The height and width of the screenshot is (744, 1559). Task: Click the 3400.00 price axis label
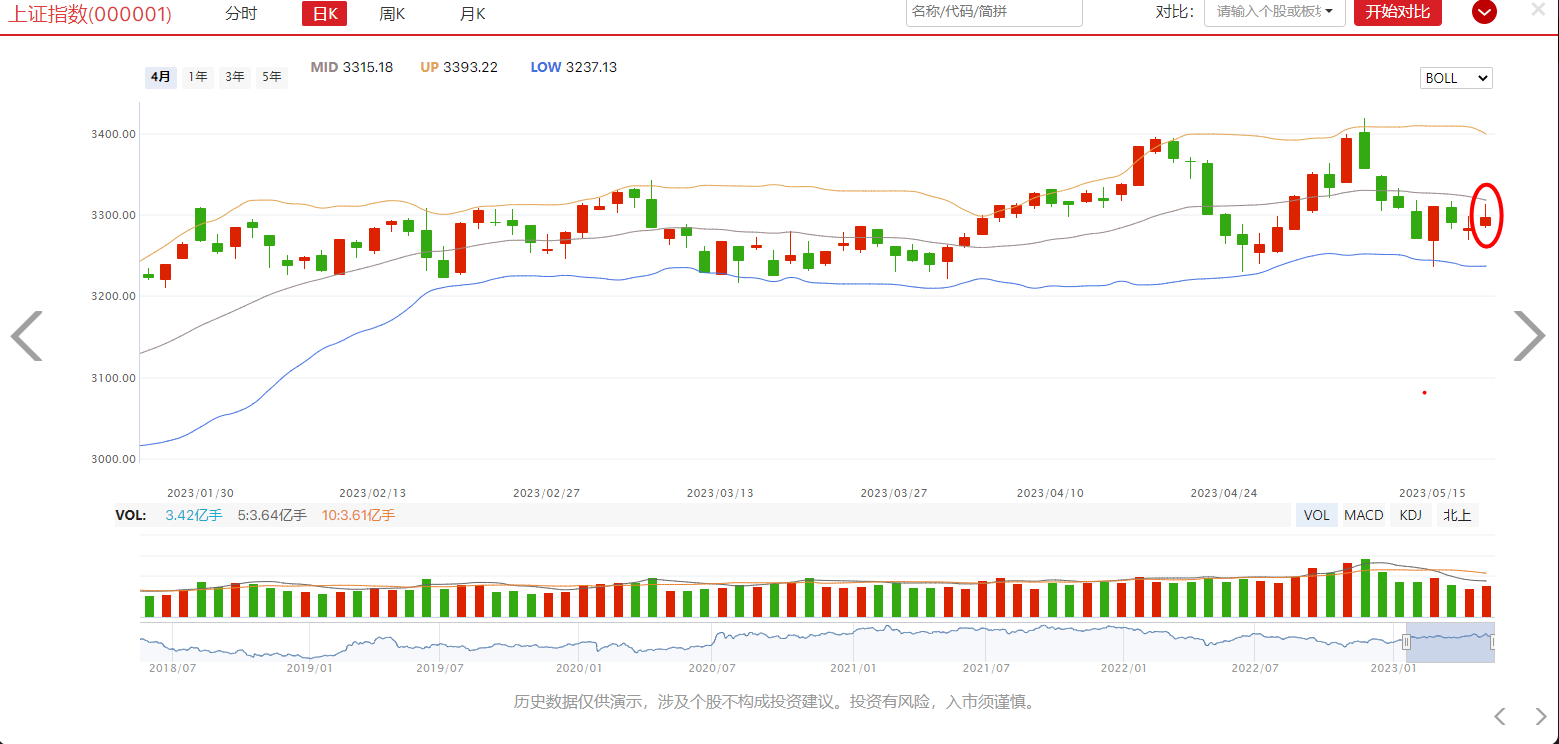[x=113, y=134]
